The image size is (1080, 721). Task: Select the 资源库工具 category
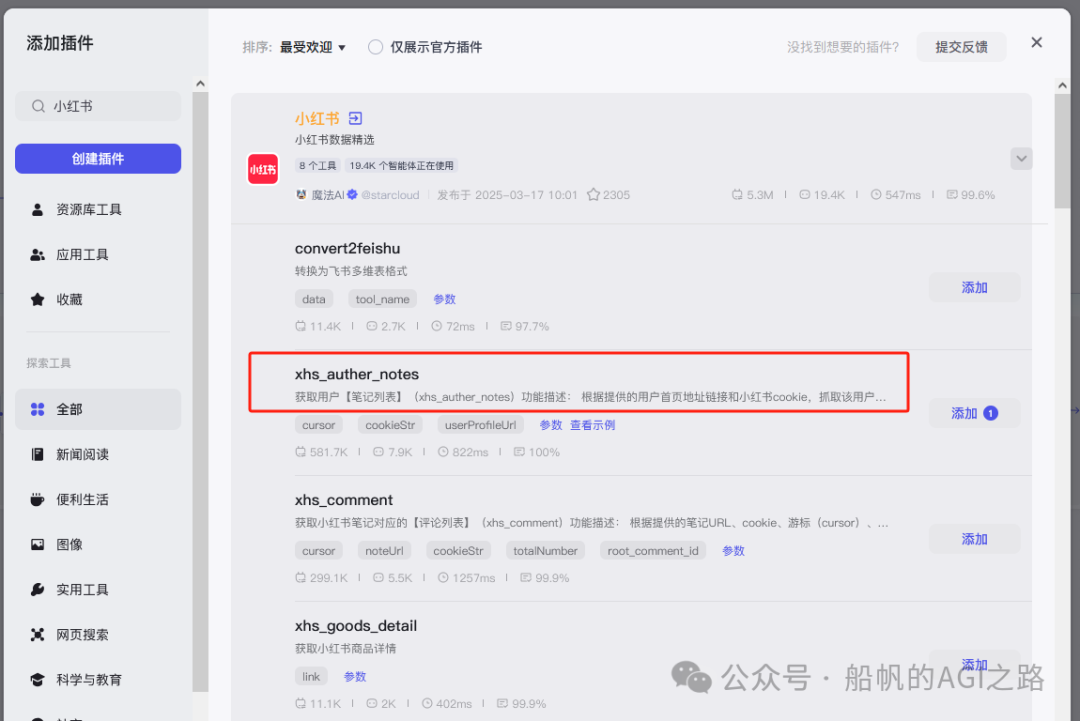[98, 209]
